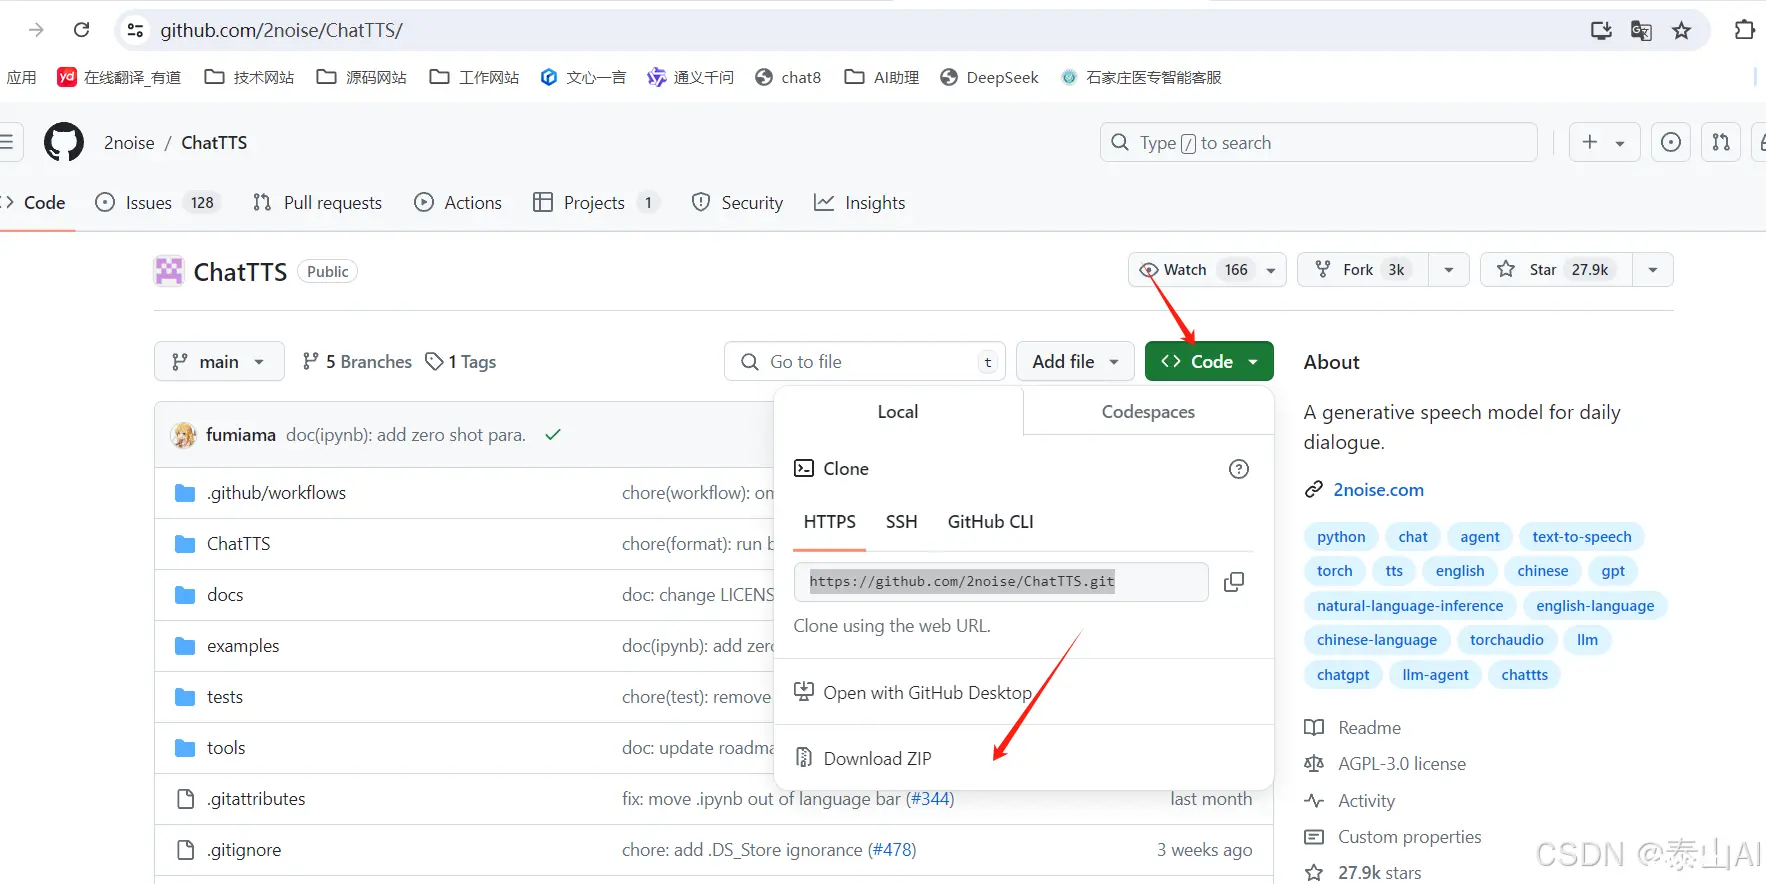The image size is (1766, 884).
Task: Open the clone help question mark icon
Action: pyautogui.click(x=1239, y=469)
